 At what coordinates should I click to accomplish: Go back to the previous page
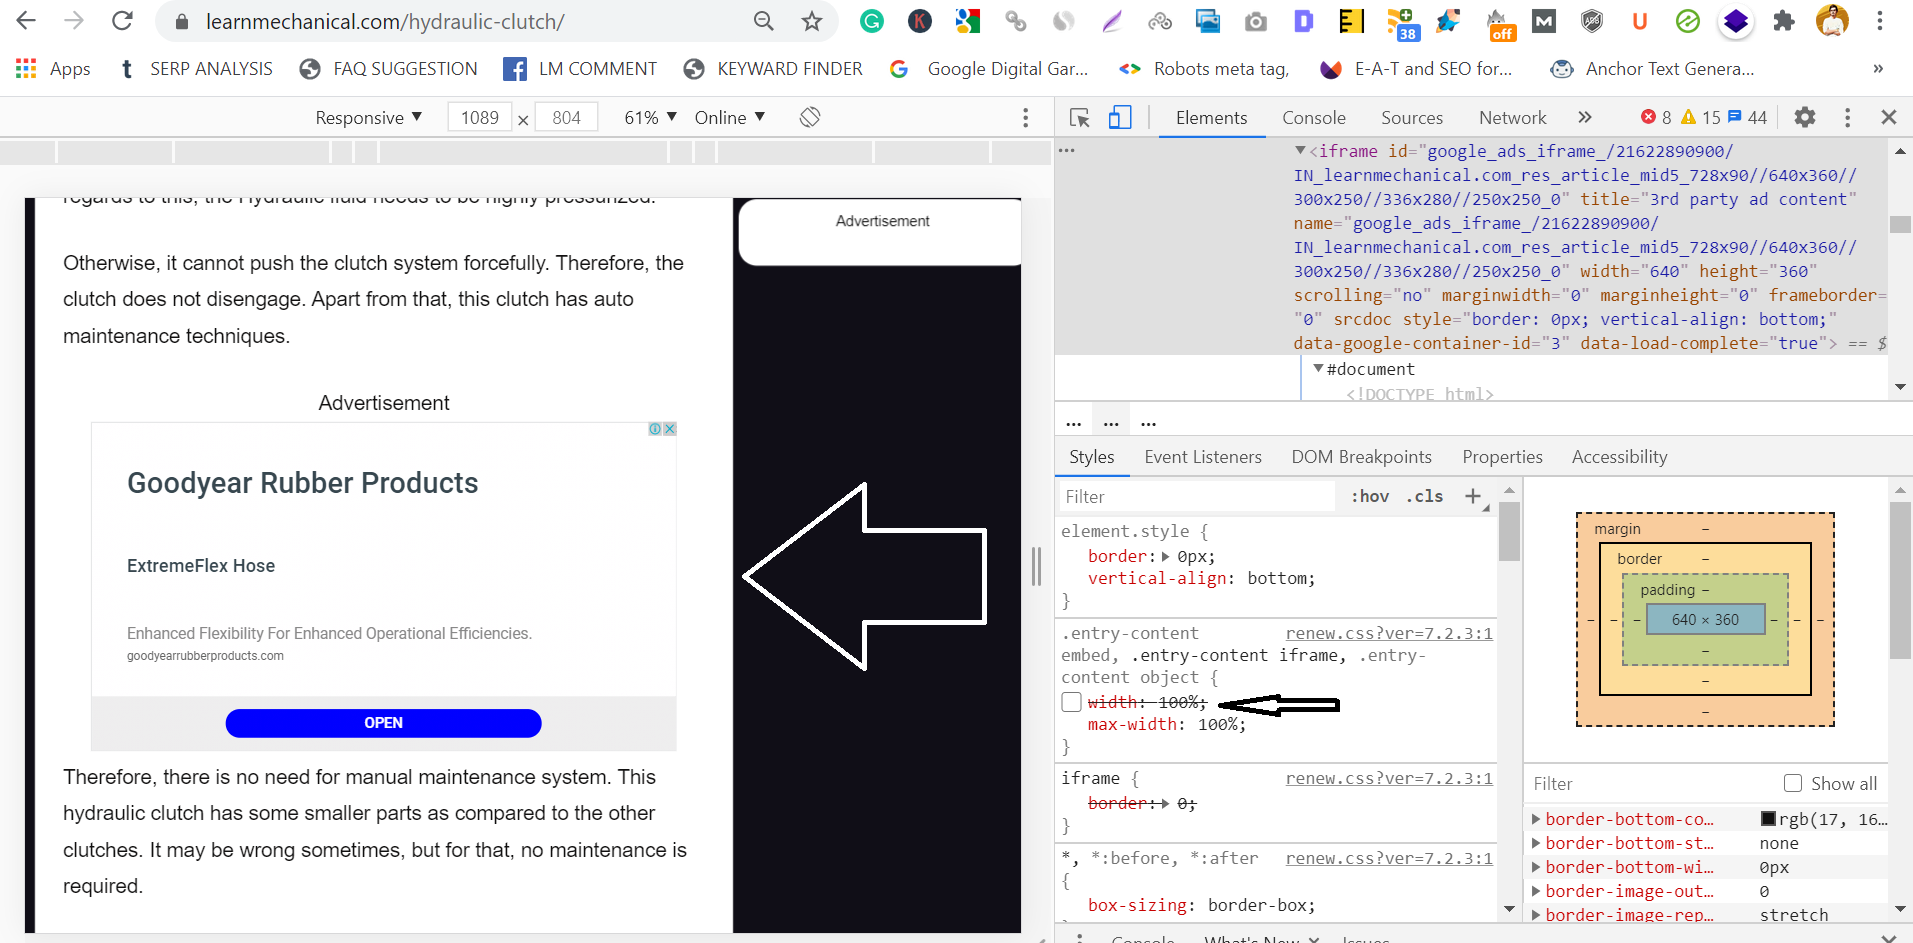click(27, 21)
